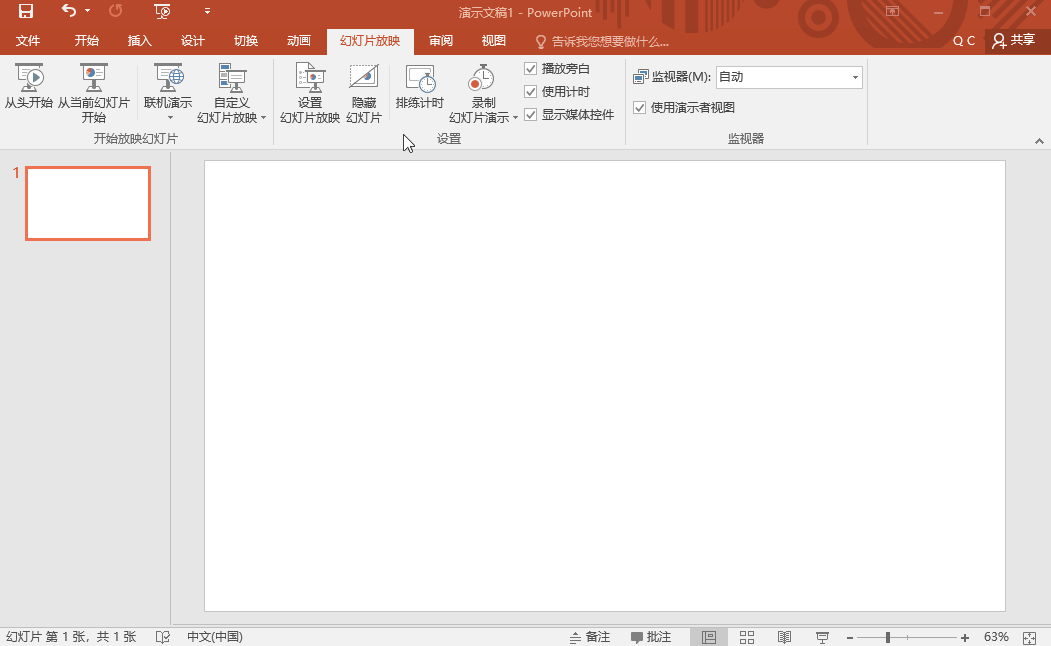Disable 使用演示者视图 checkbox
The height and width of the screenshot is (646, 1051).
tap(640, 108)
